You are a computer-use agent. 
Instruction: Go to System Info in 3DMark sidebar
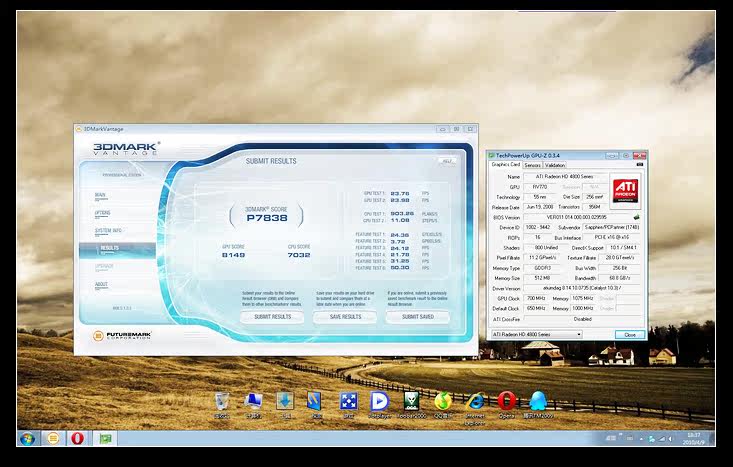(108, 230)
